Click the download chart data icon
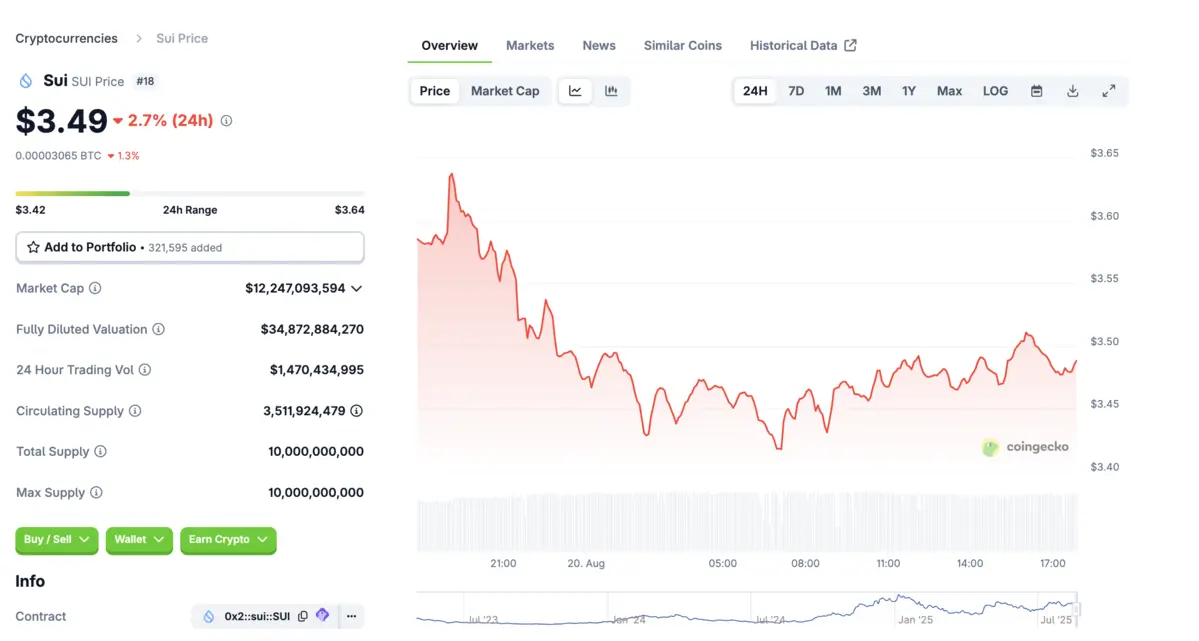This screenshot has height=641, width=1199. [x=1073, y=91]
